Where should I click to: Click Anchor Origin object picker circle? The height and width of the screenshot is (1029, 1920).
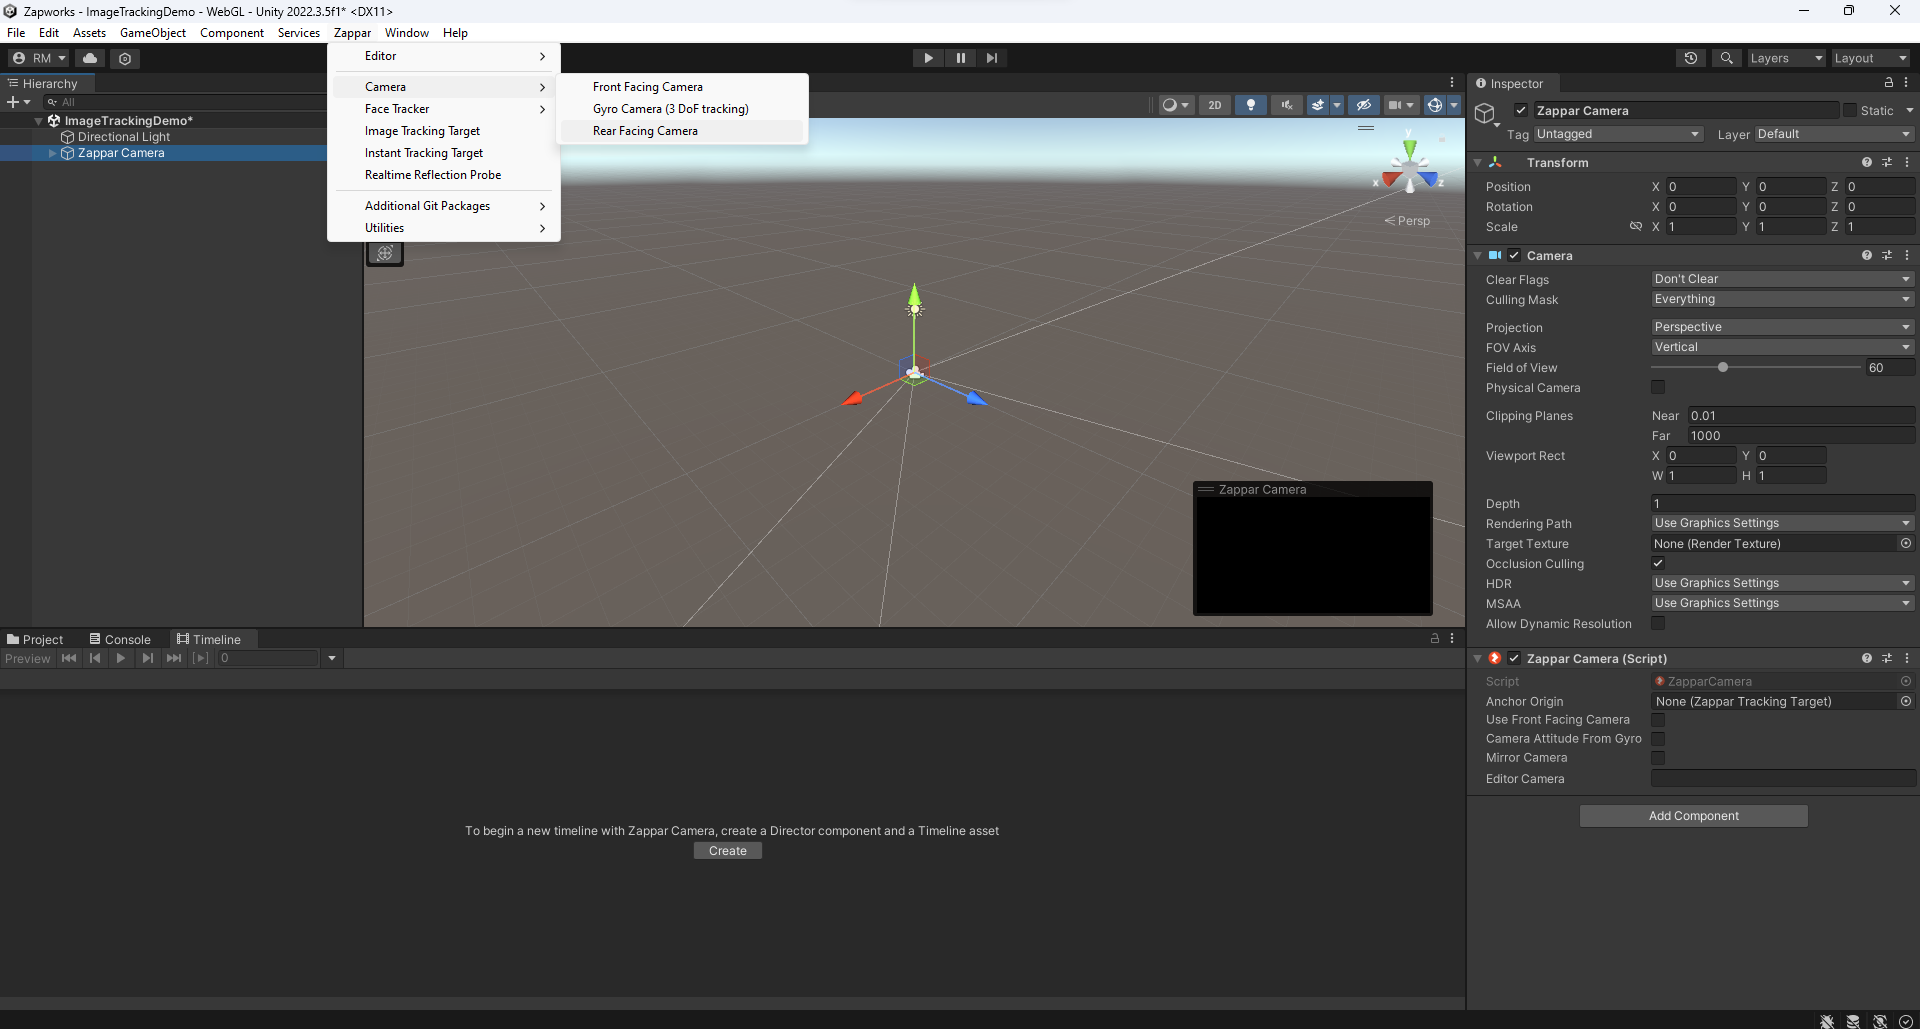1906,701
